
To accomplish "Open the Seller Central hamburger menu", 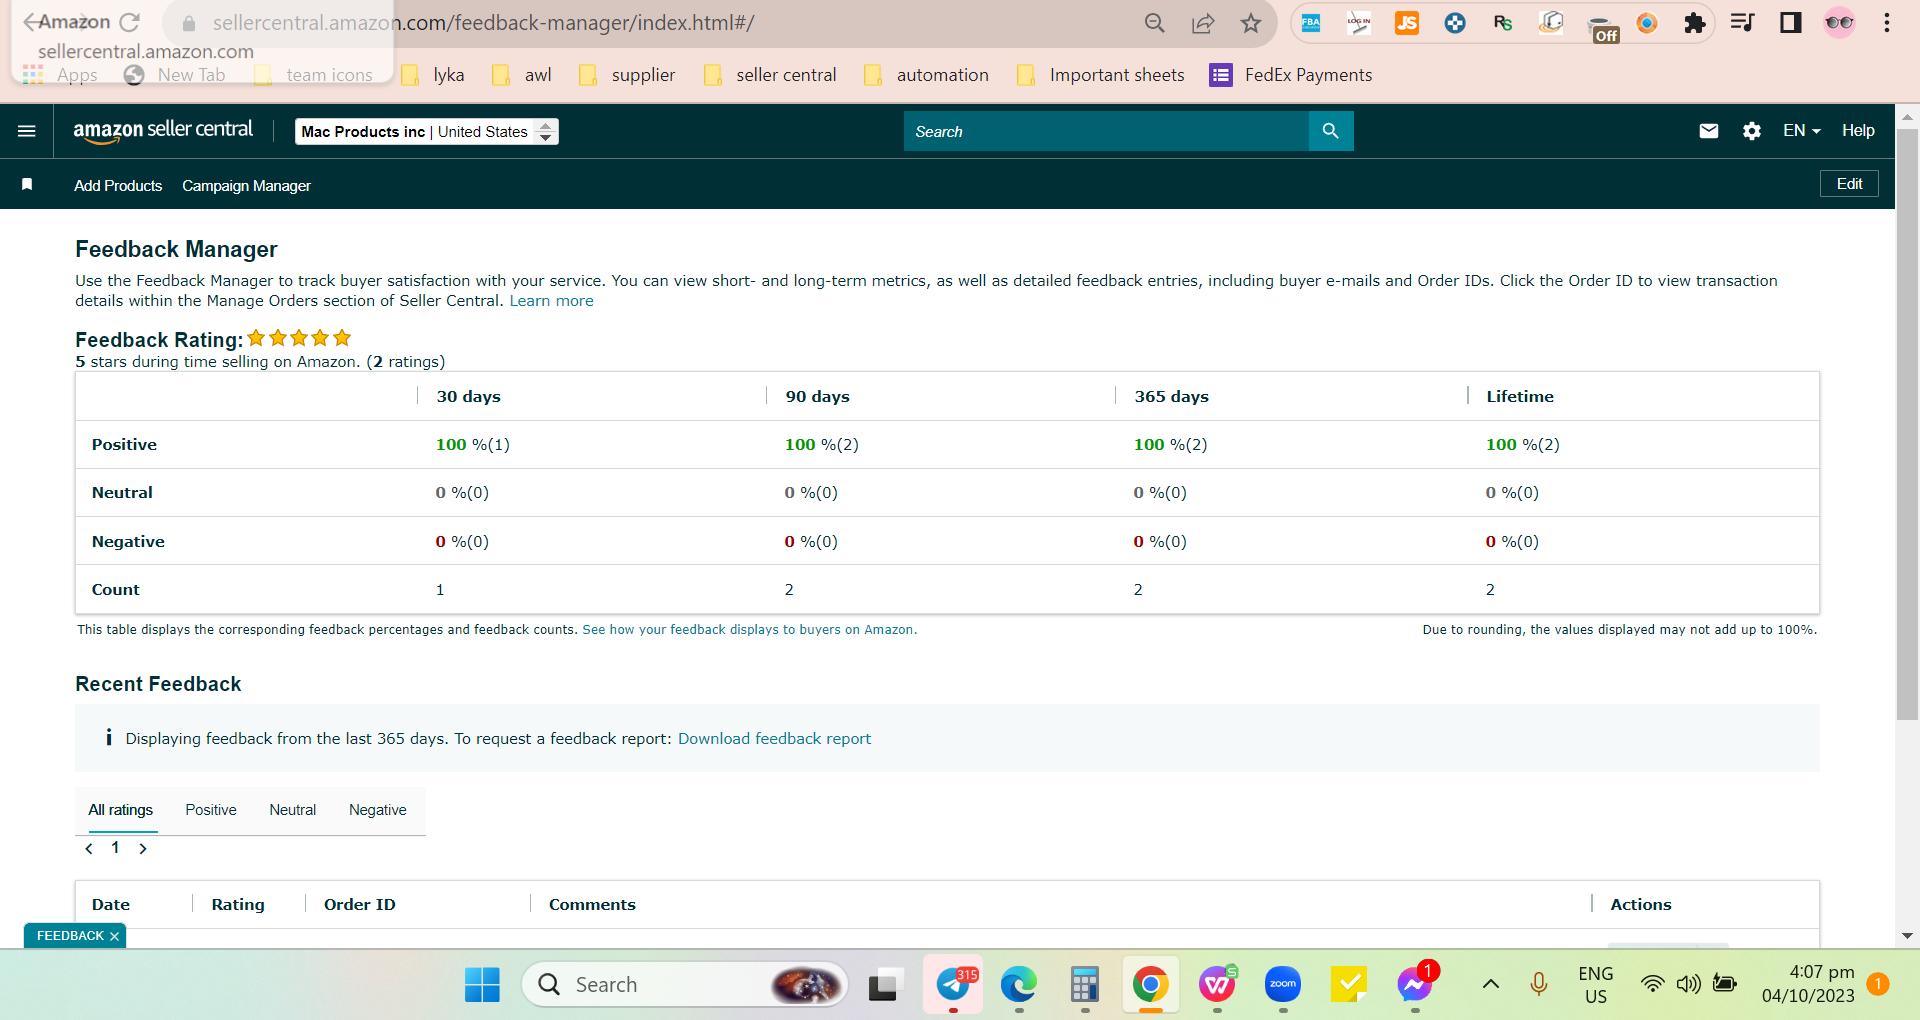I will (x=27, y=131).
